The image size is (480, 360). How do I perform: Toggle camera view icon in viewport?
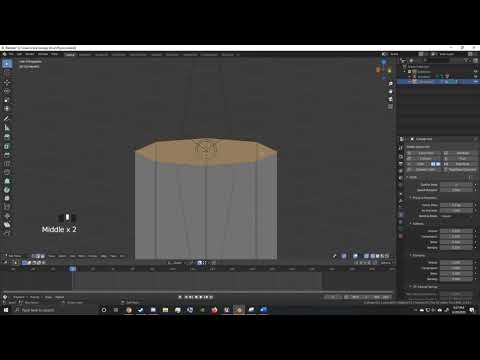(x=390, y=99)
